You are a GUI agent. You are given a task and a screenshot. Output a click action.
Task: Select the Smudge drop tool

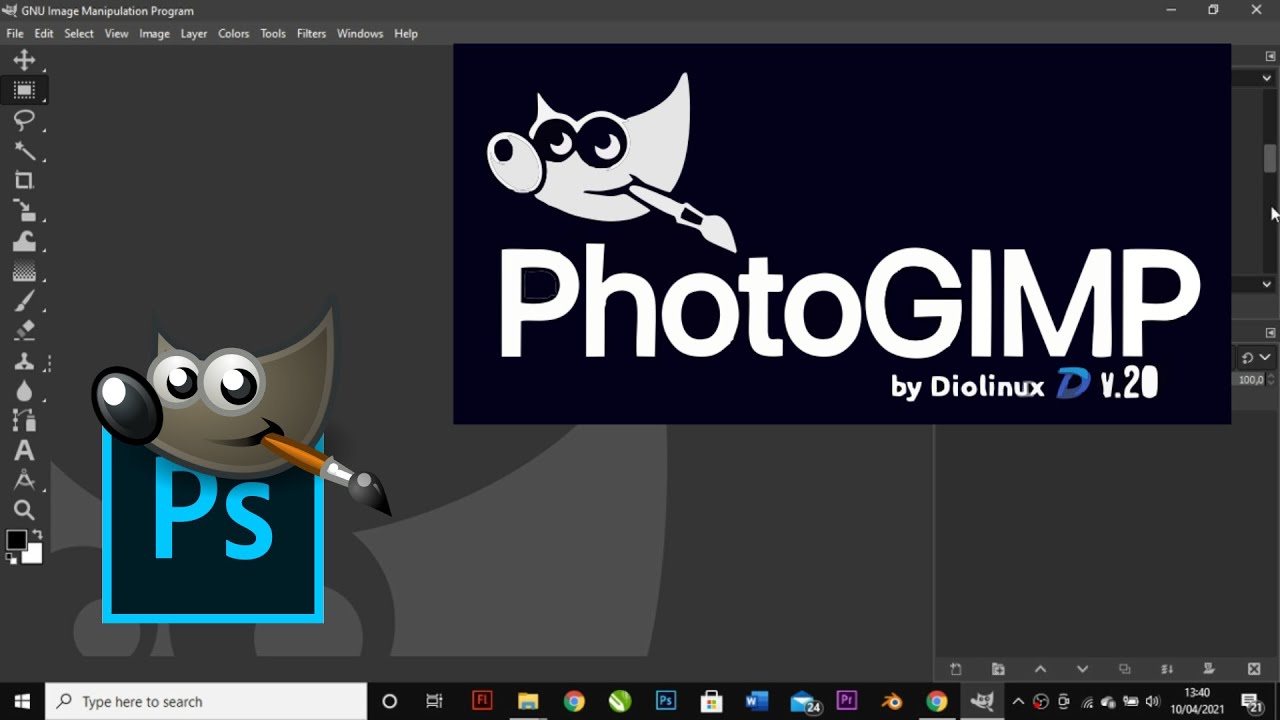coord(24,391)
